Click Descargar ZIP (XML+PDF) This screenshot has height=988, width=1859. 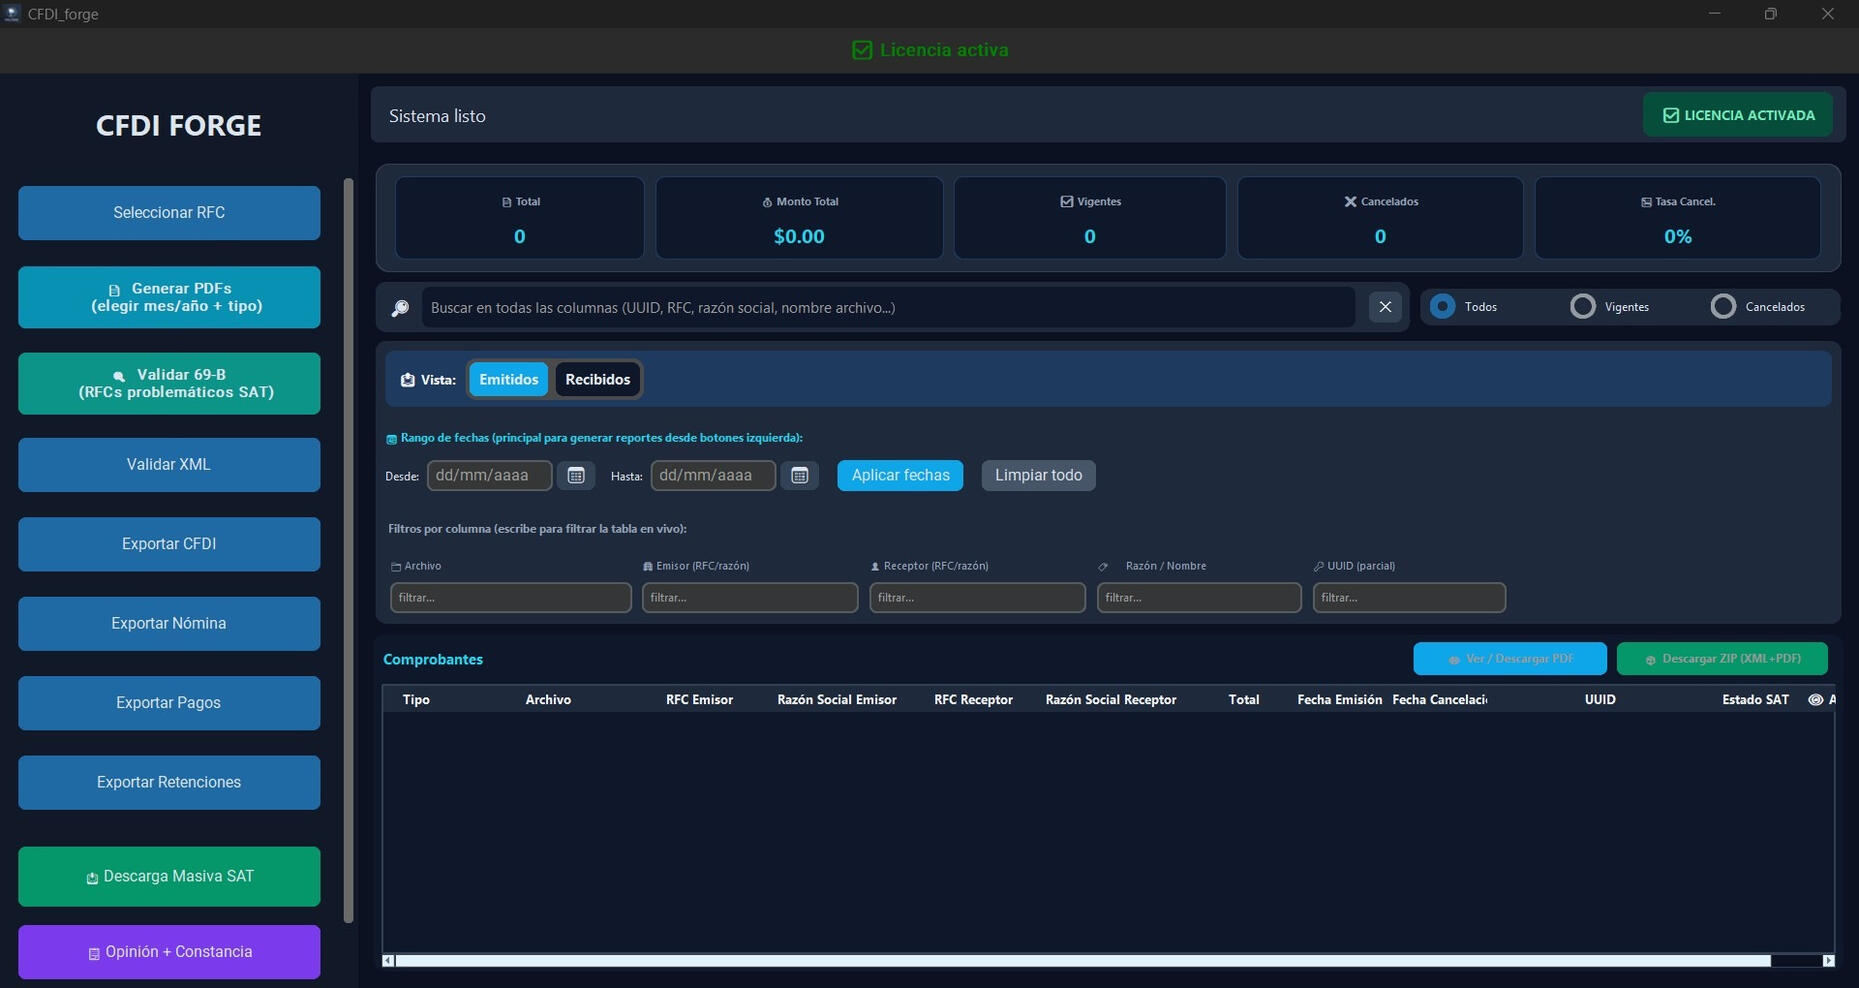coord(1722,659)
